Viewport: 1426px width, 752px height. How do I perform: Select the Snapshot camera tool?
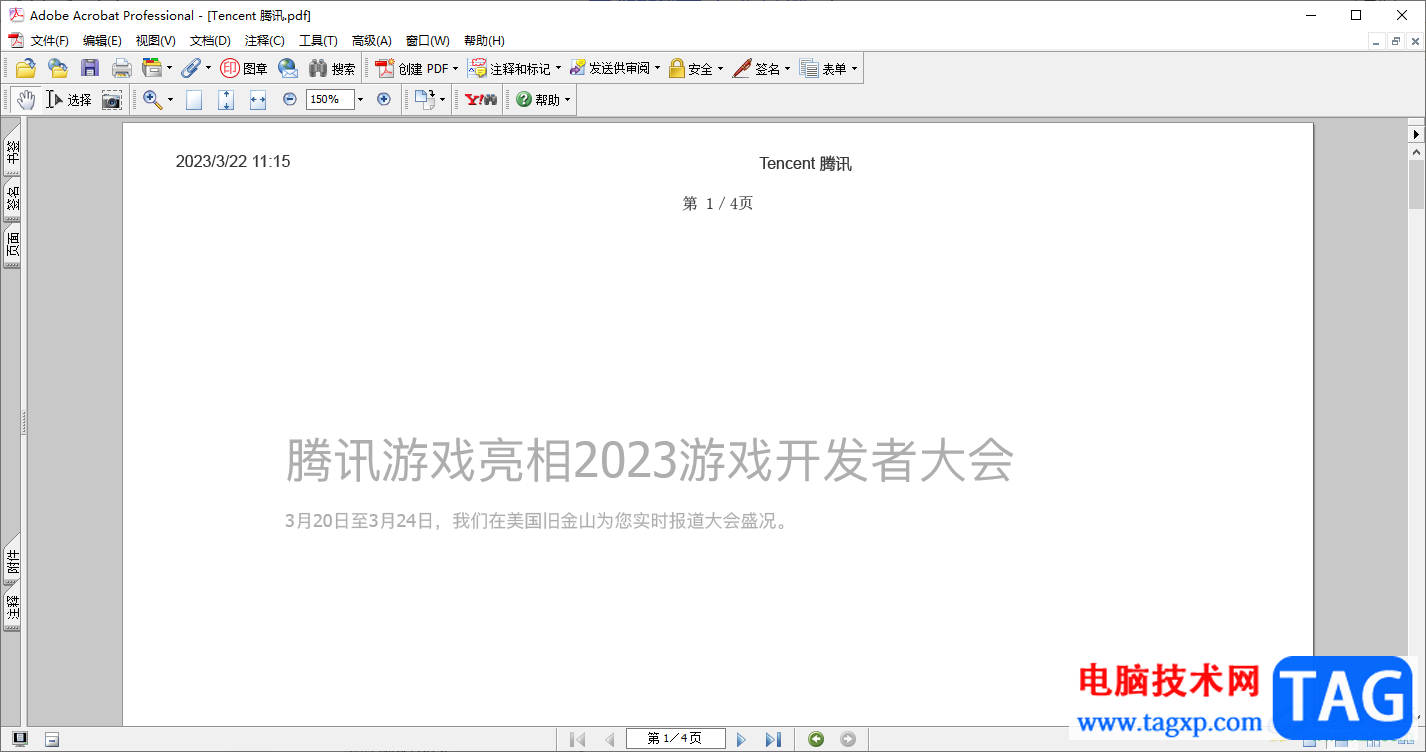point(111,99)
